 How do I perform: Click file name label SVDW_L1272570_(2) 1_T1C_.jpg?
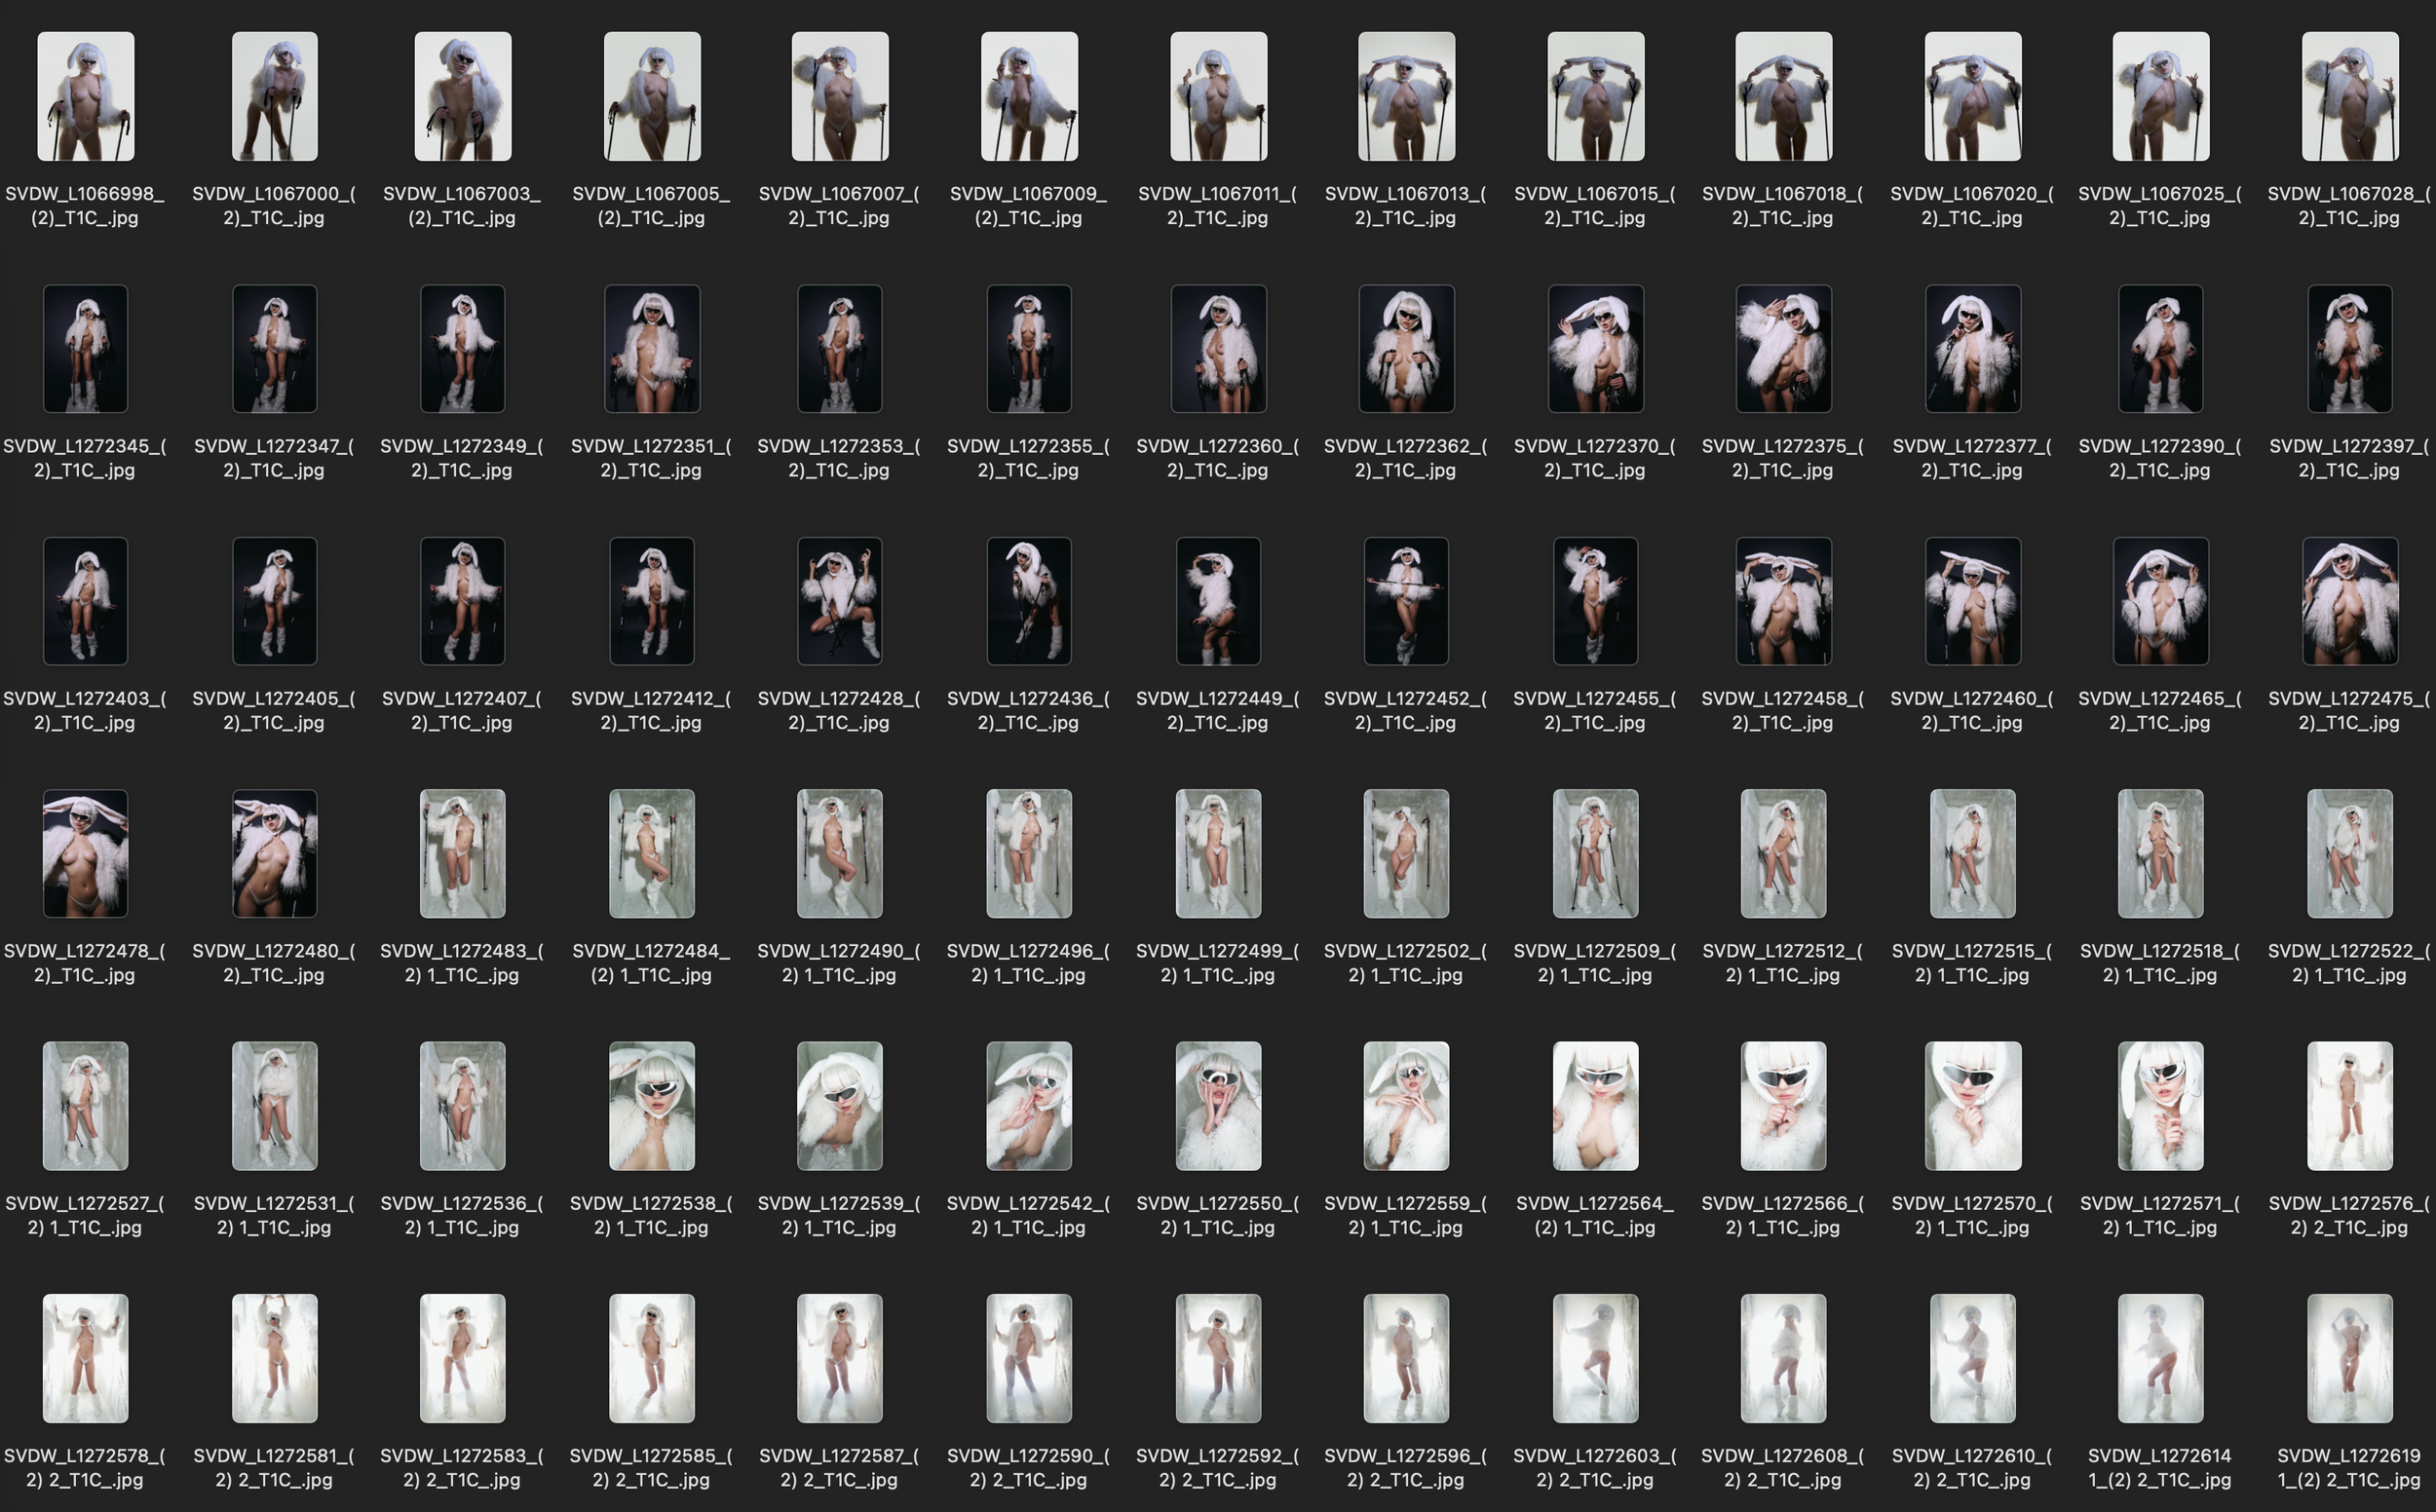(1972, 1215)
